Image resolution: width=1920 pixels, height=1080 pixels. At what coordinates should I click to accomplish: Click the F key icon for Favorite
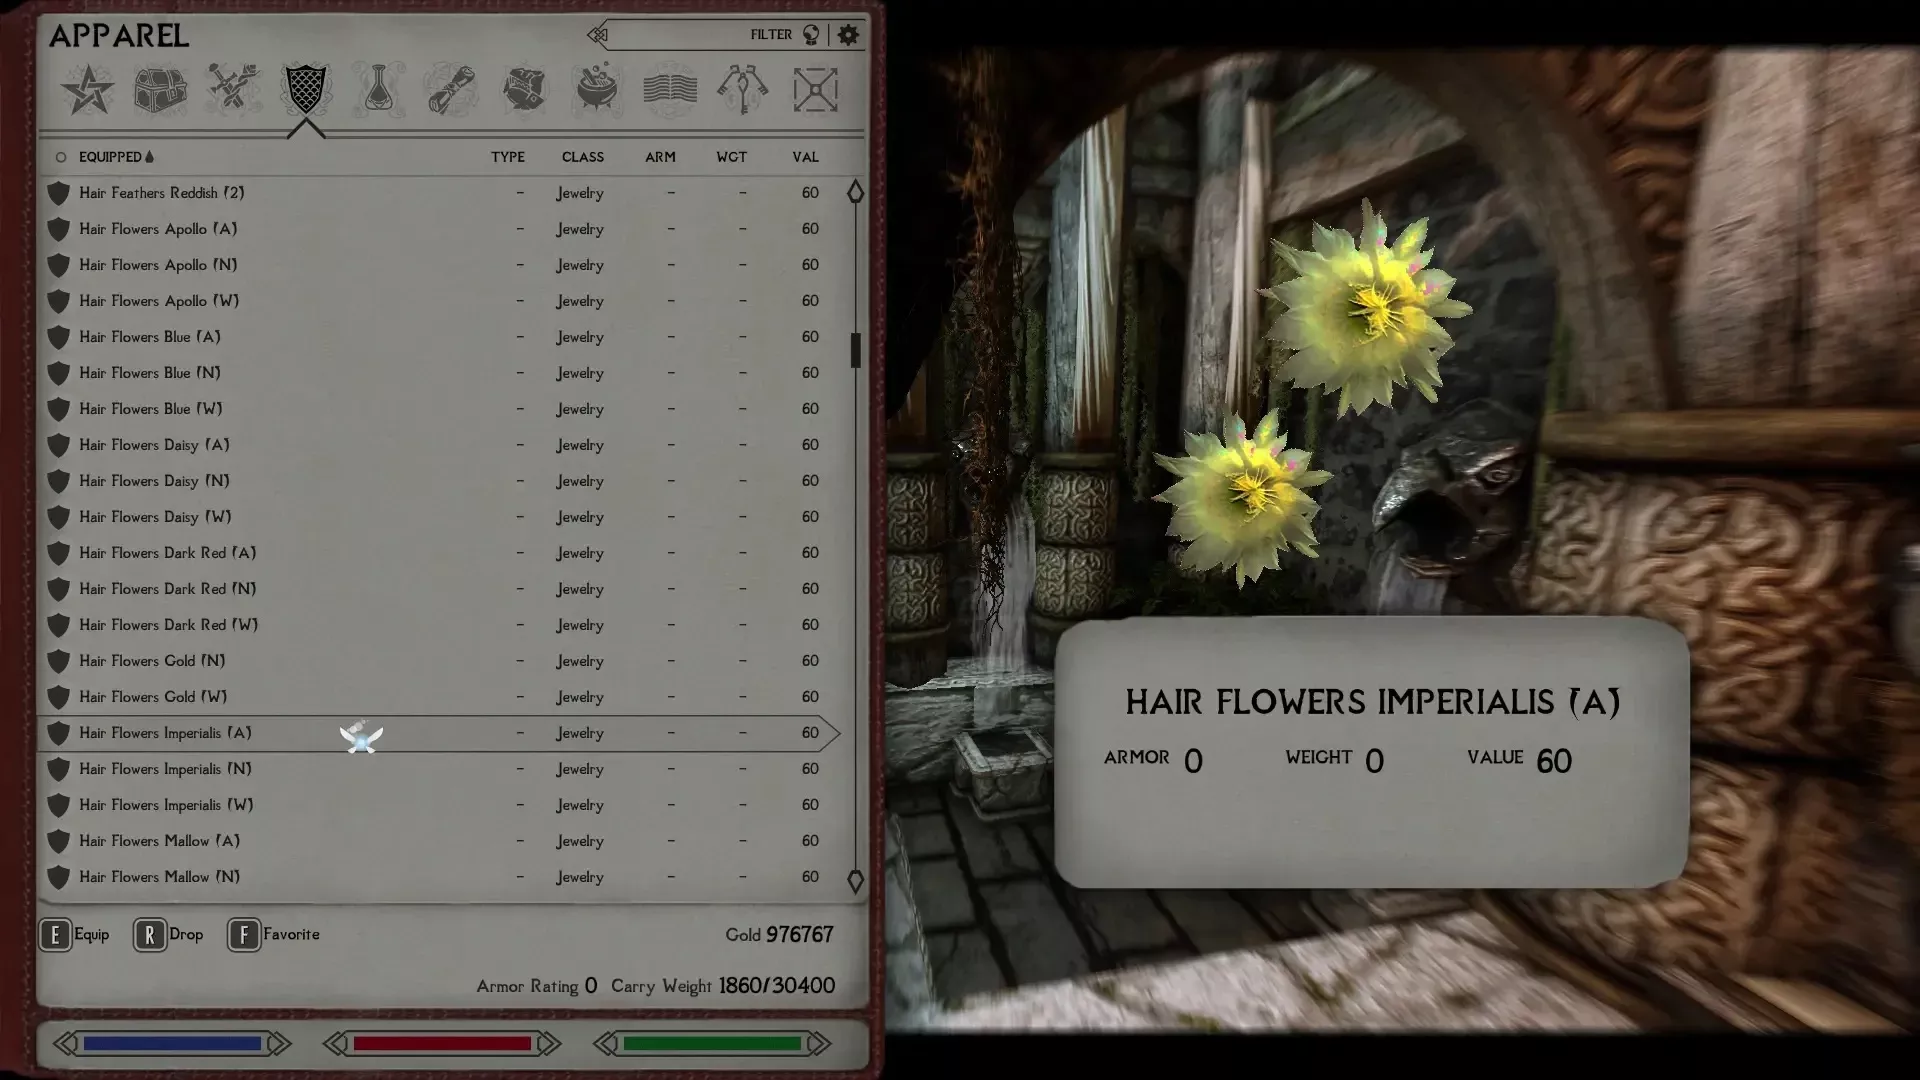[243, 935]
